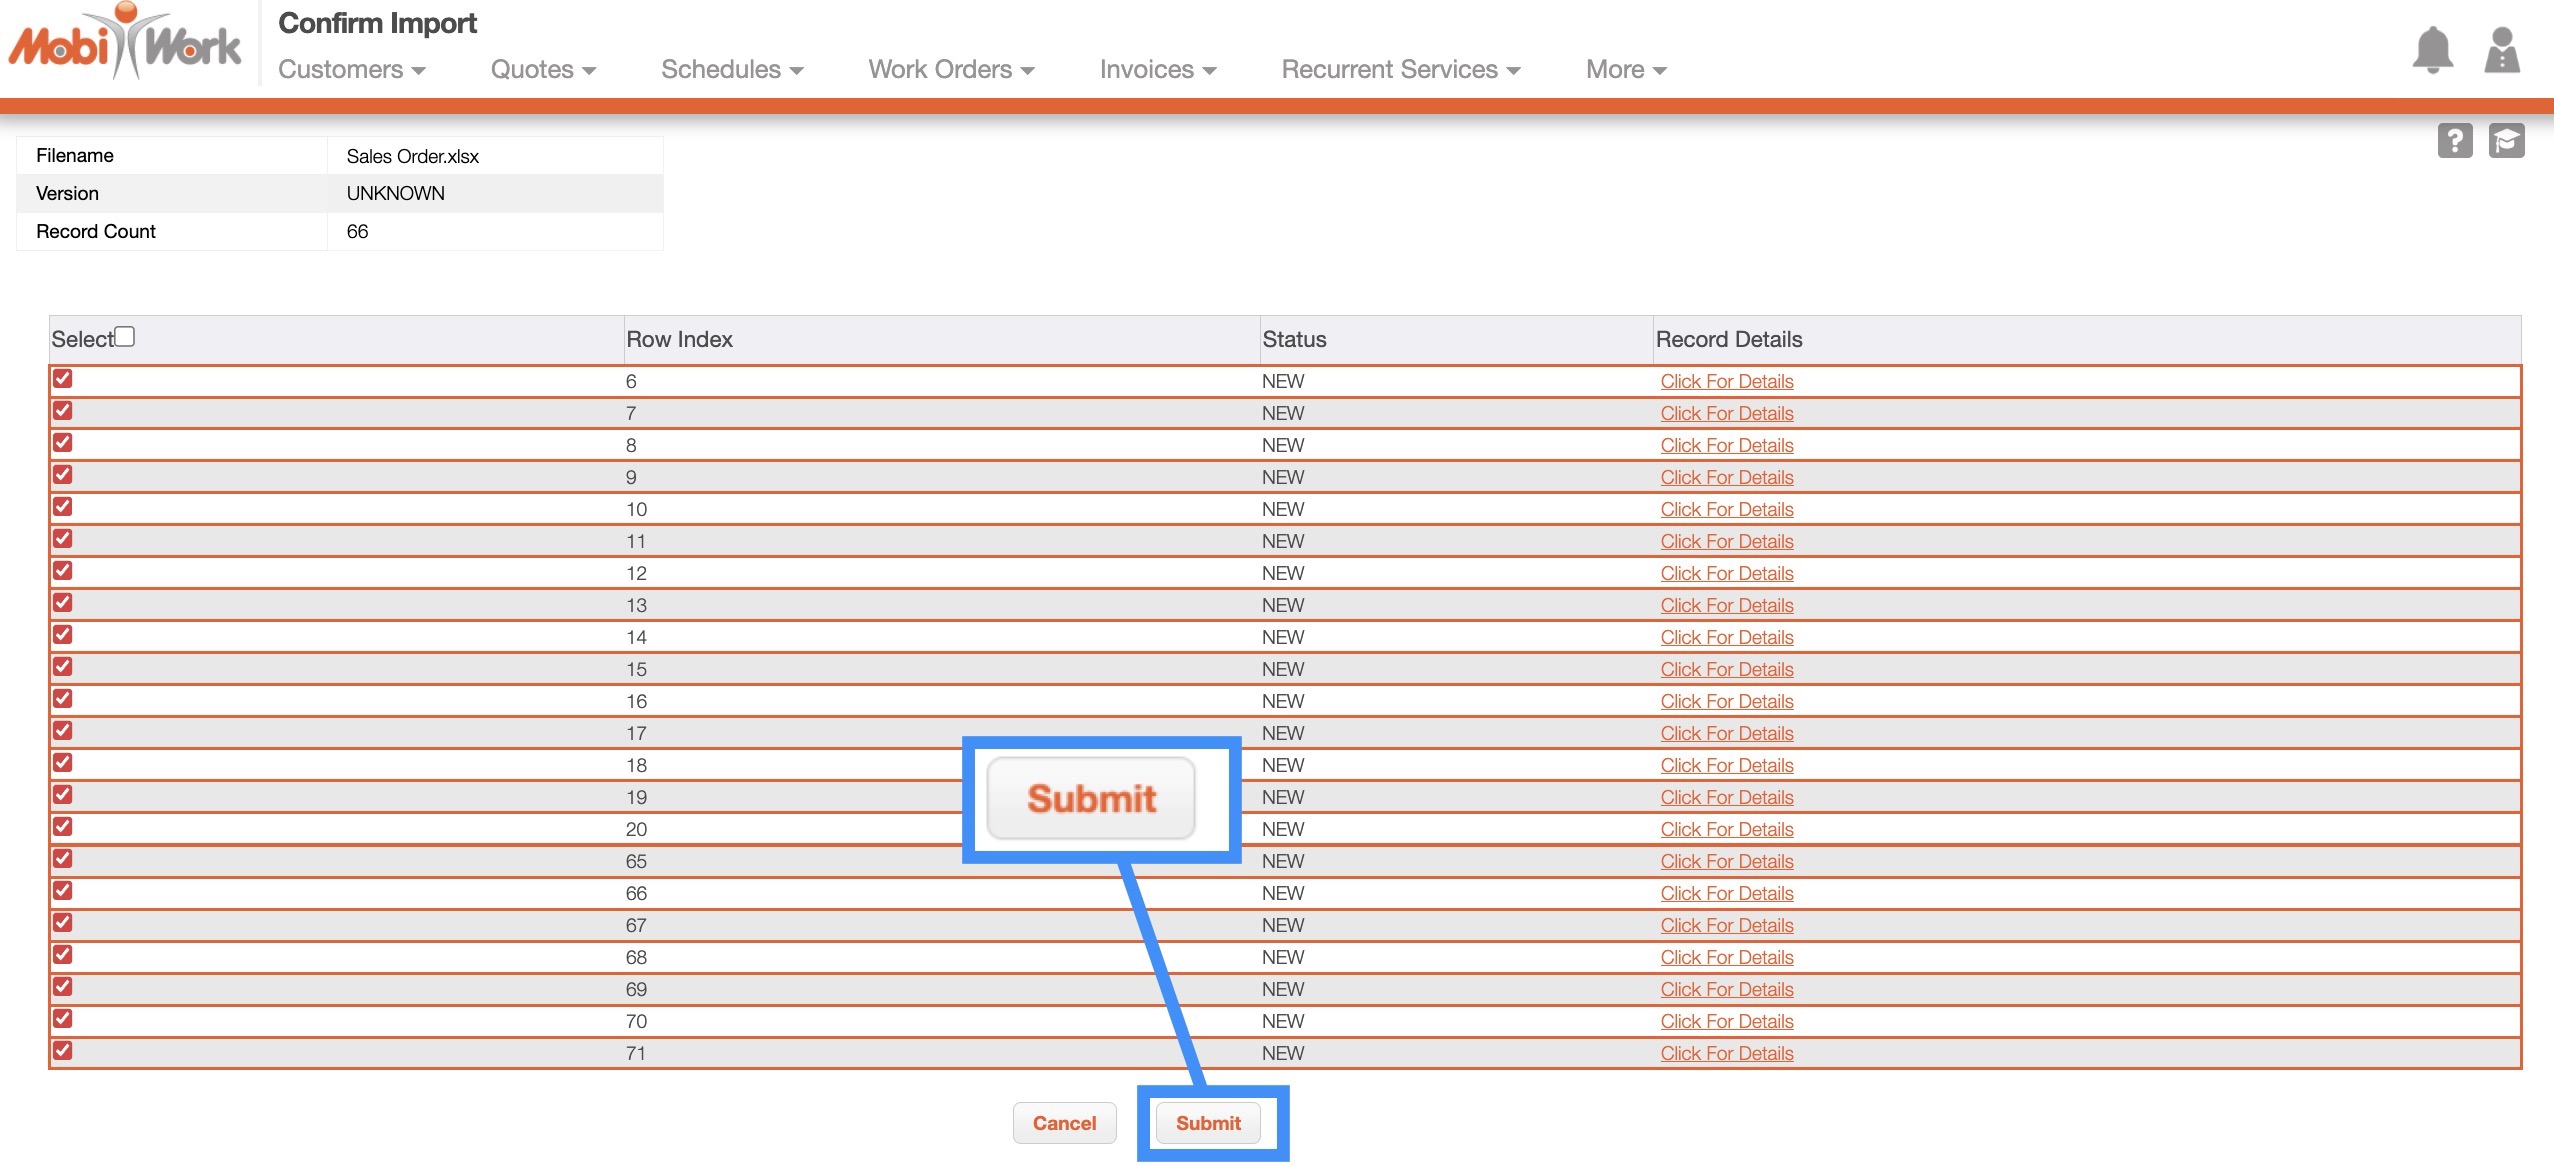Open Click For Details for row 65
This screenshot has height=1166, width=2554.
click(x=1727, y=862)
